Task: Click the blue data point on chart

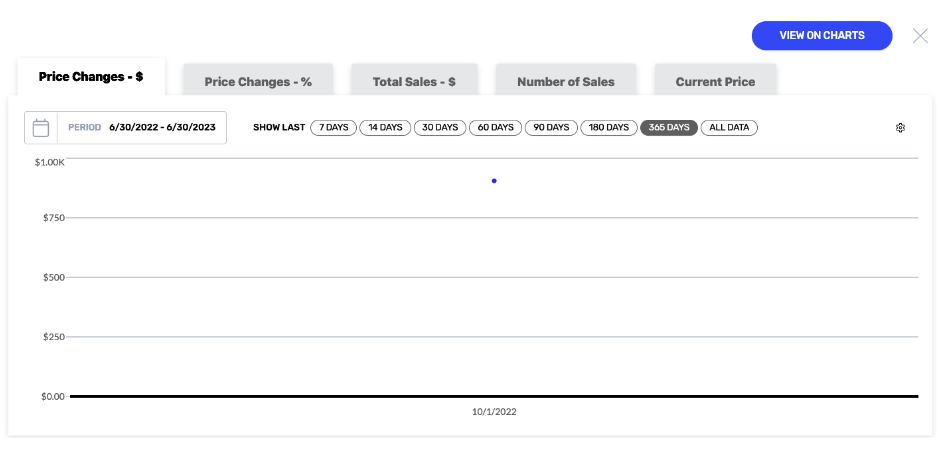Action: pyautogui.click(x=494, y=181)
